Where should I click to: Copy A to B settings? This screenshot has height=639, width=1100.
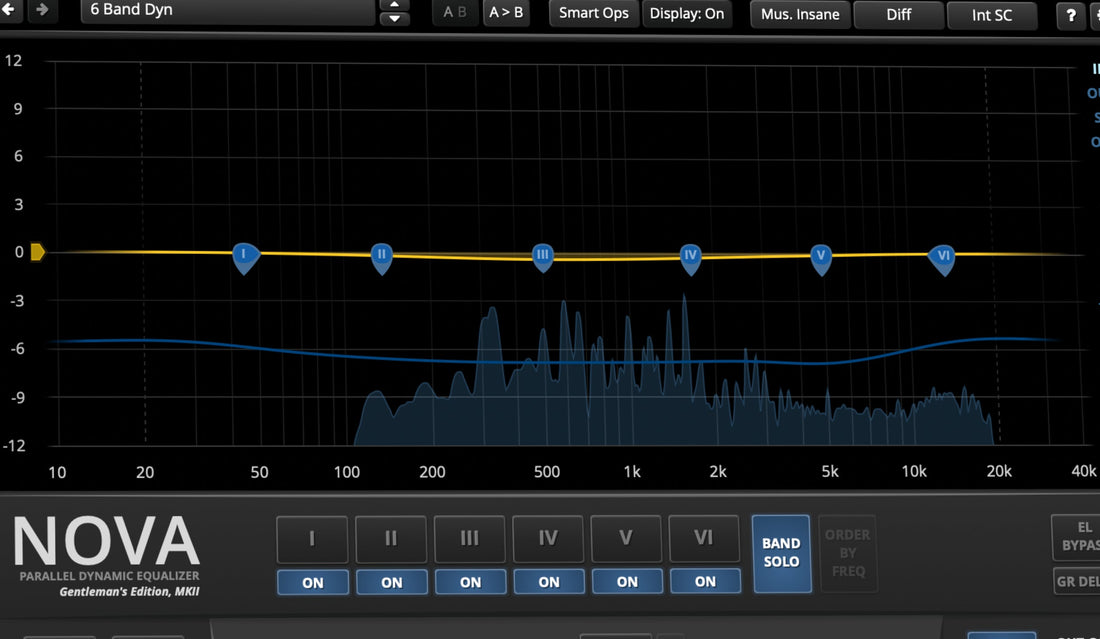[x=506, y=13]
